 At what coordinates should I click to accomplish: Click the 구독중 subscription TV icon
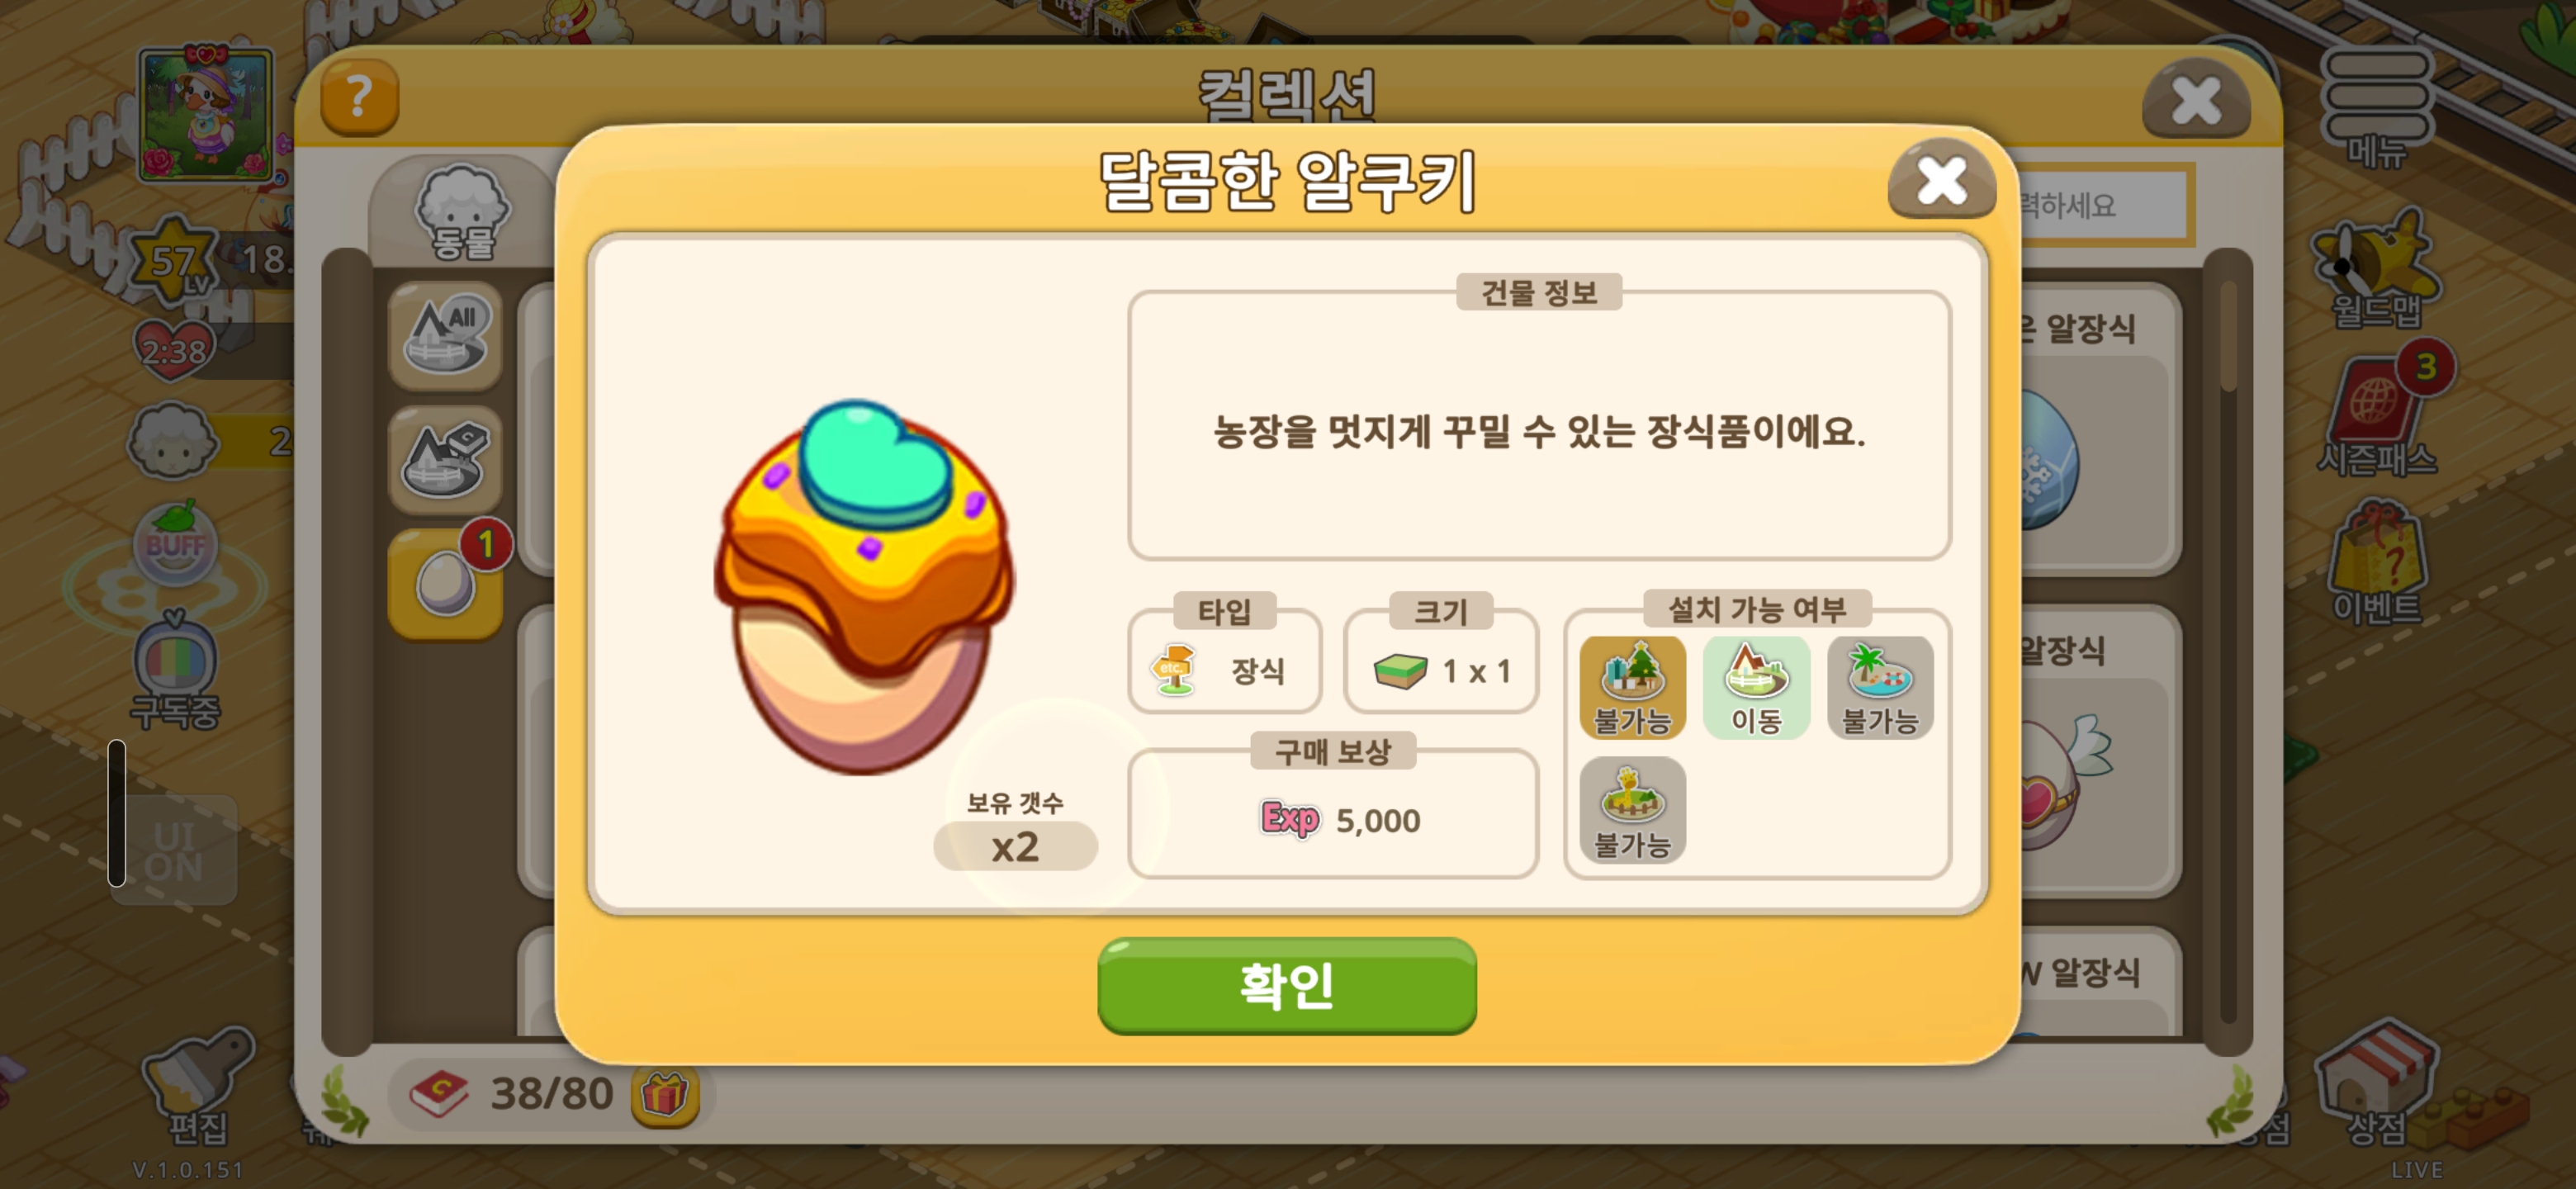click(x=175, y=670)
